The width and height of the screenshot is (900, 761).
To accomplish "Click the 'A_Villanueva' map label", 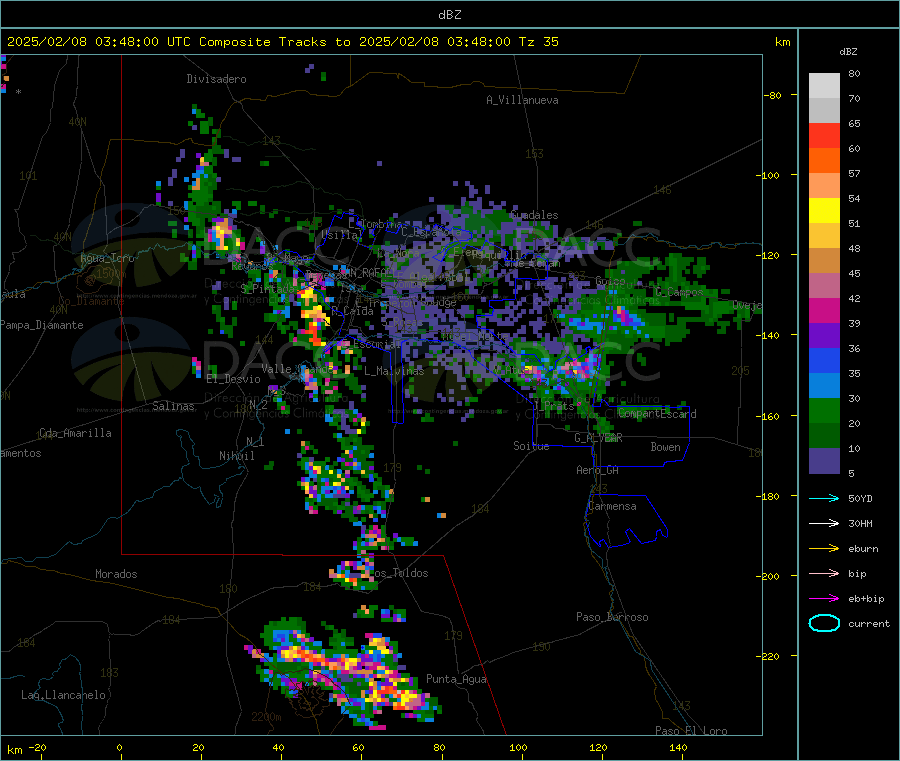I will 522,100.
